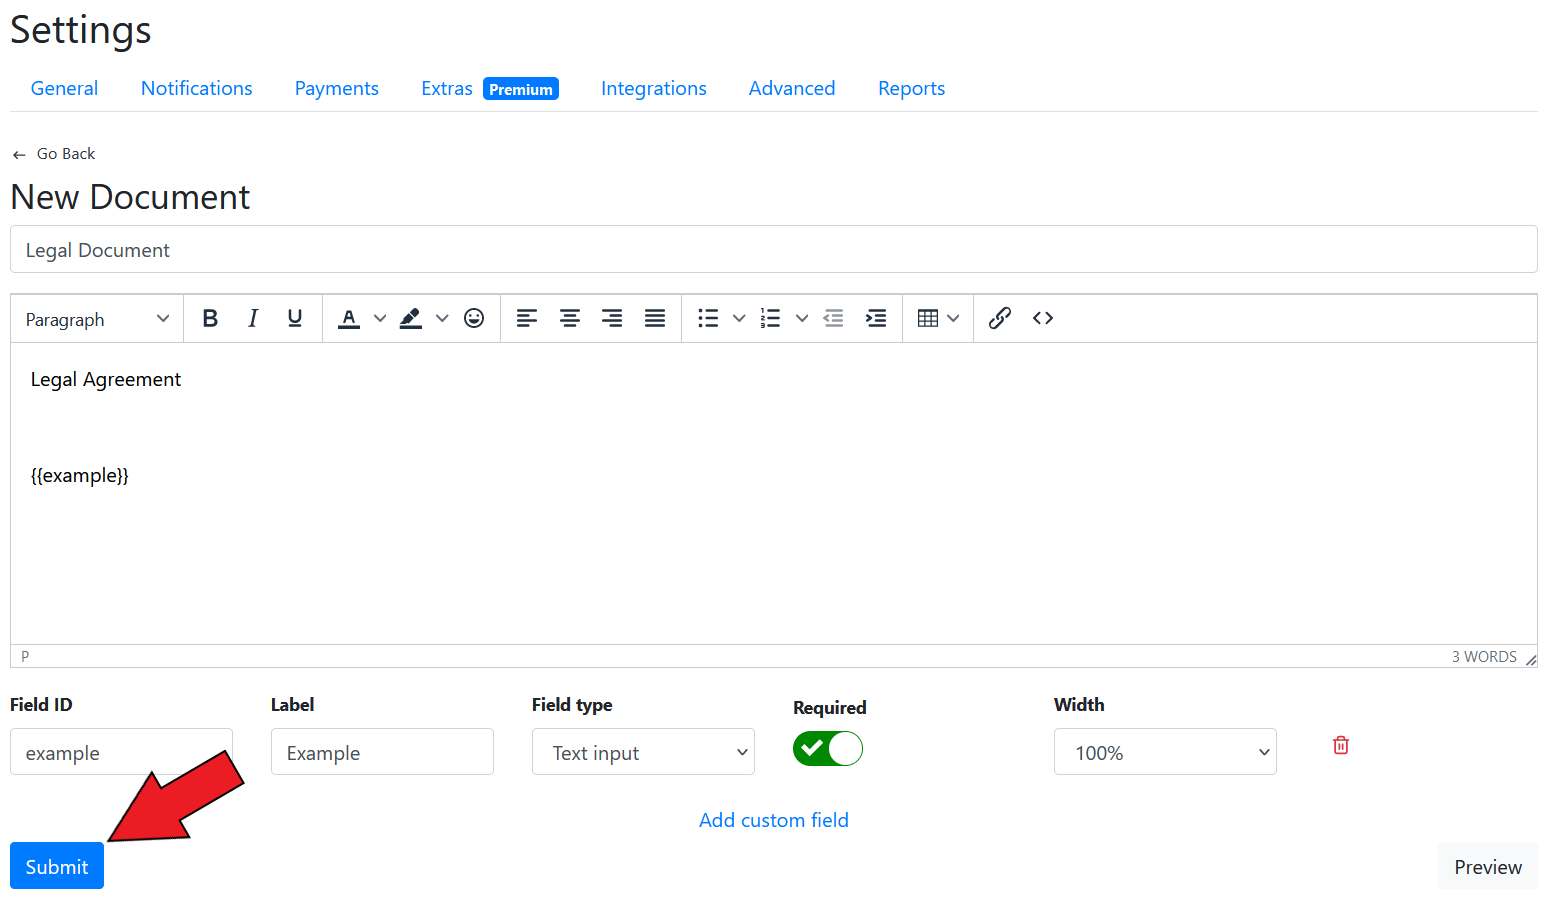1547x897 pixels.
Task: Open the Field type dropdown
Action: click(643, 752)
